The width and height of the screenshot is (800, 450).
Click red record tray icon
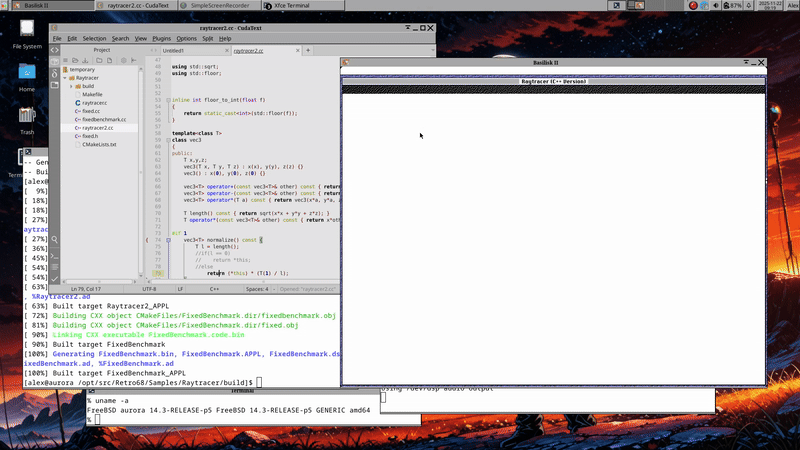pyautogui.click(x=693, y=6)
